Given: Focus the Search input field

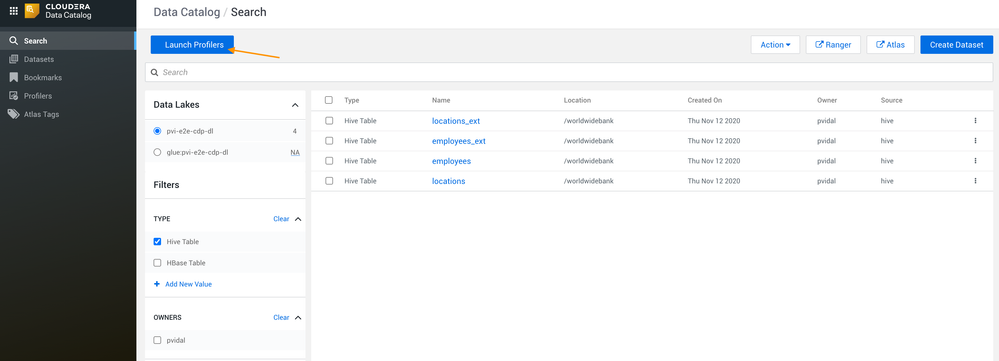Looking at the screenshot, I should tap(569, 73).
